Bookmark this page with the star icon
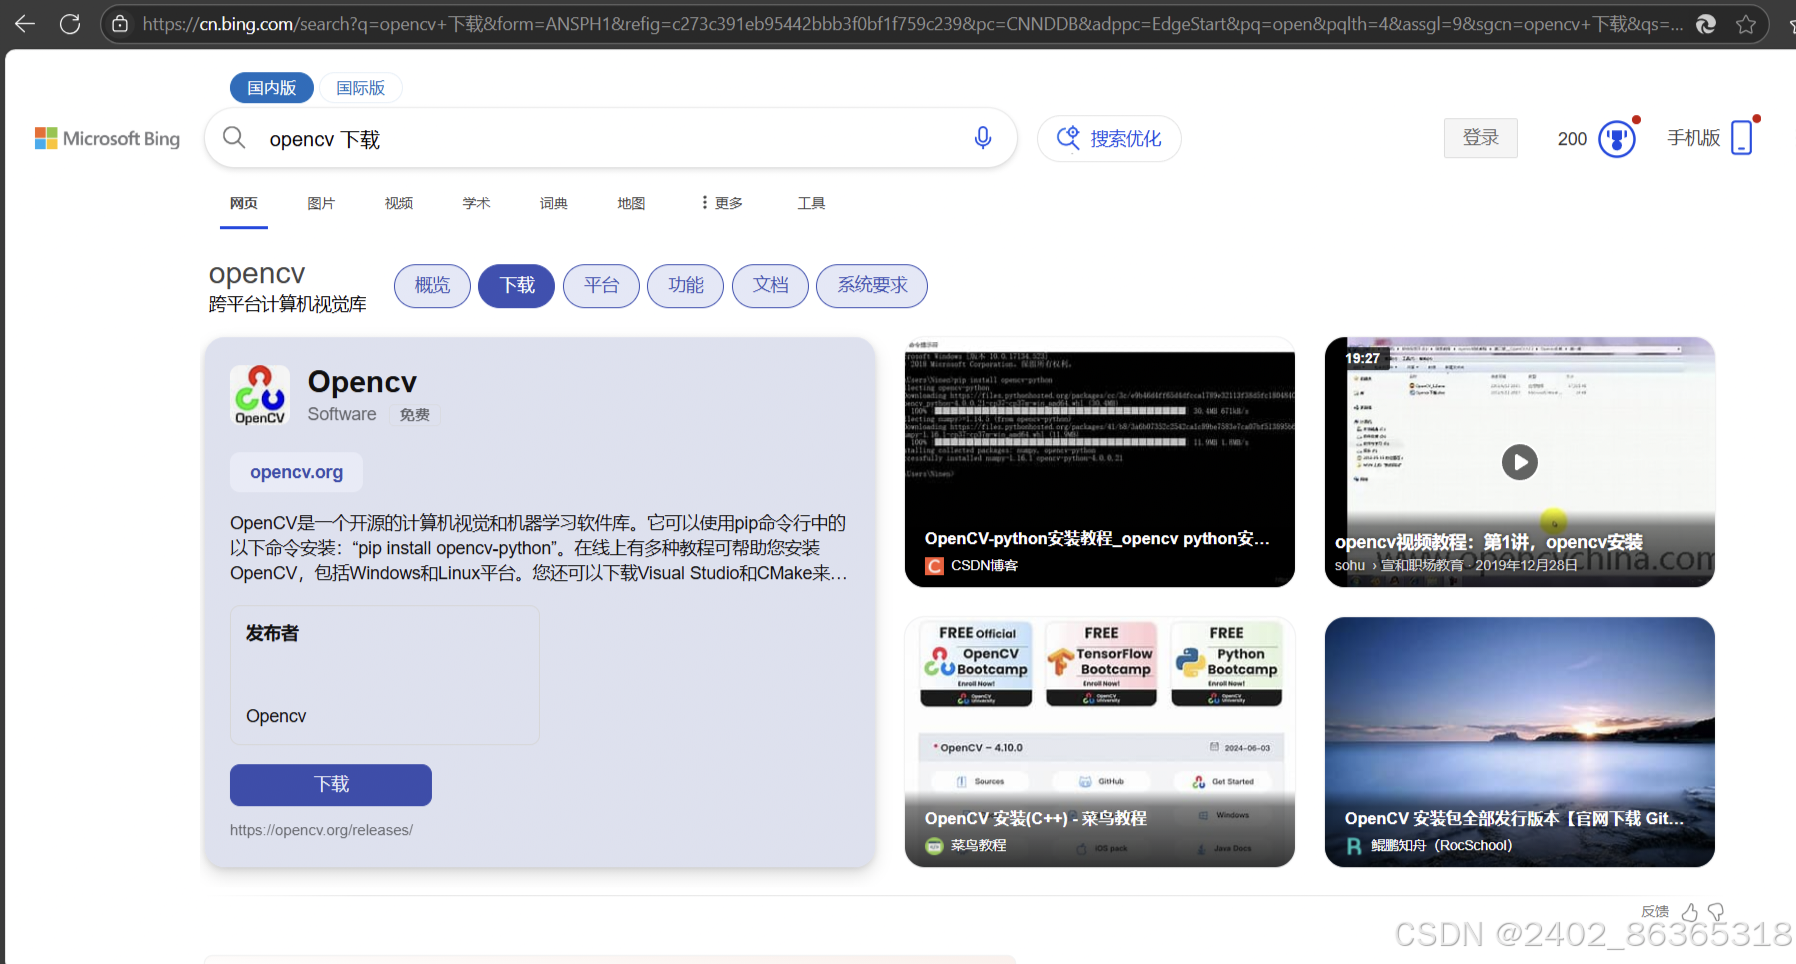Screen dimensions: 1796x964 pos(1746,24)
